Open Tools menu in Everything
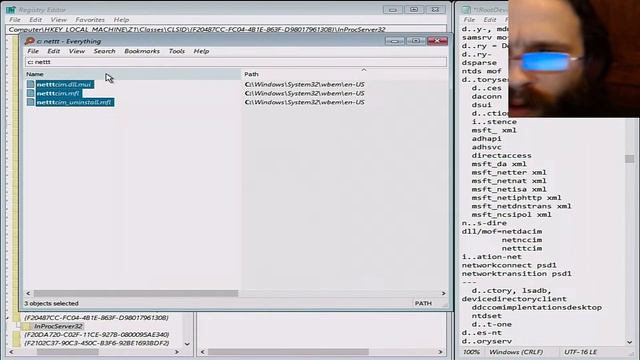 [x=176, y=51]
